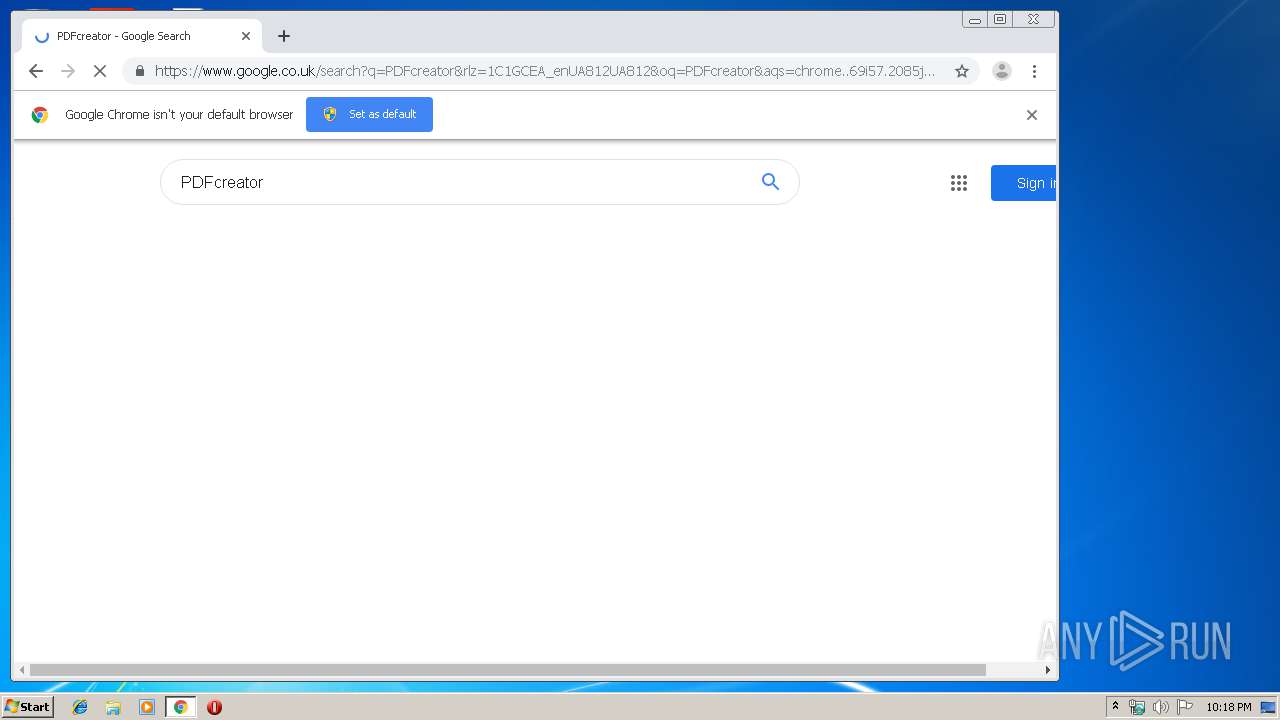Click the 10:18 PM clock
1280x720 pixels.
point(1228,707)
